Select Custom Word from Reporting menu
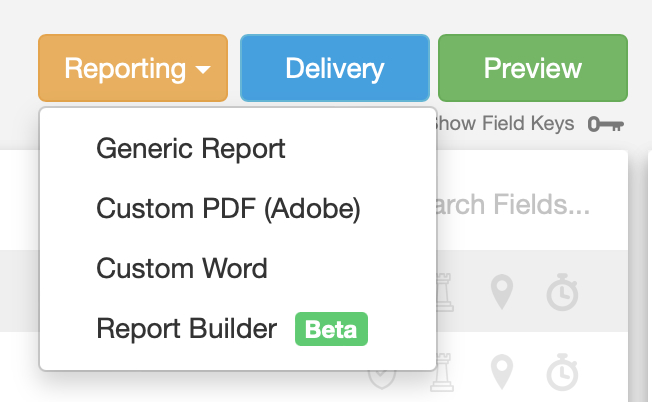The height and width of the screenshot is (402, 652). click(x=182, y=268)
